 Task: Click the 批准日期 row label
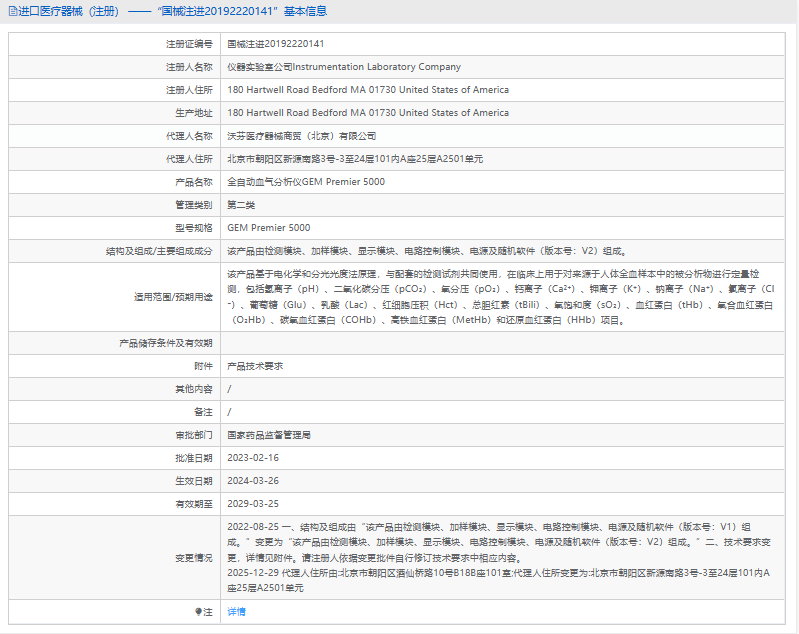pyautogui.click(x=194, y=458)
